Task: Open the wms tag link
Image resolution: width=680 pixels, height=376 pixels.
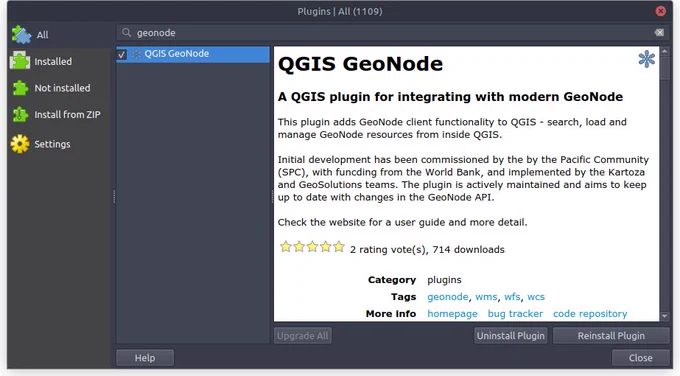Action: pos(486,297)
